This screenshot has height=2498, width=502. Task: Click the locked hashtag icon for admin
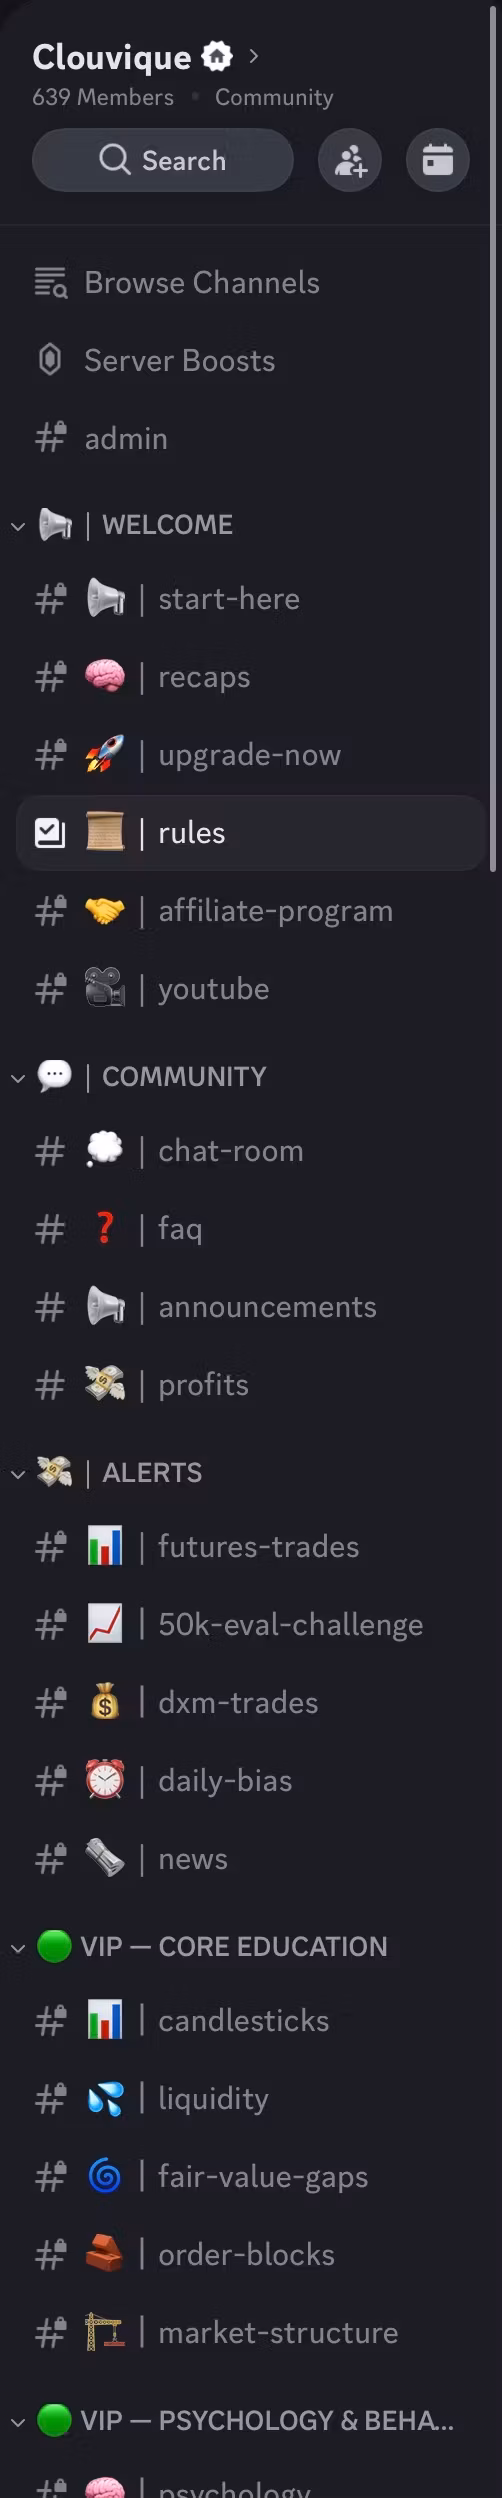click(50, 438)
